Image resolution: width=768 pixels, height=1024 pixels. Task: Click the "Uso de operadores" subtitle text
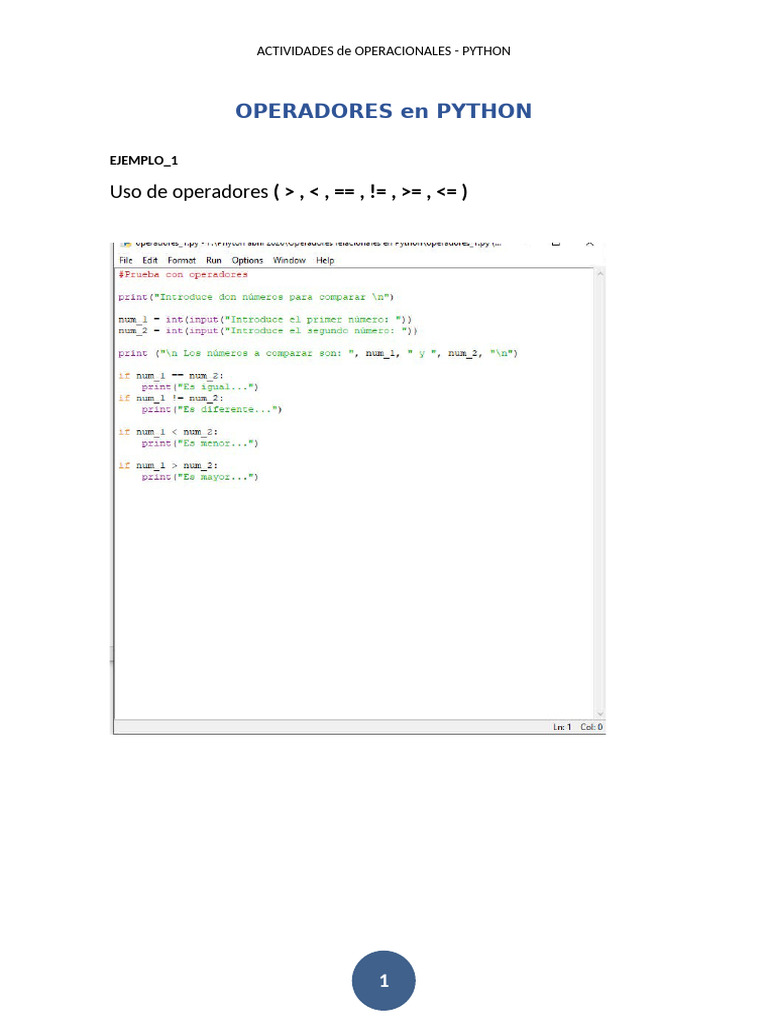pos(189,192)
